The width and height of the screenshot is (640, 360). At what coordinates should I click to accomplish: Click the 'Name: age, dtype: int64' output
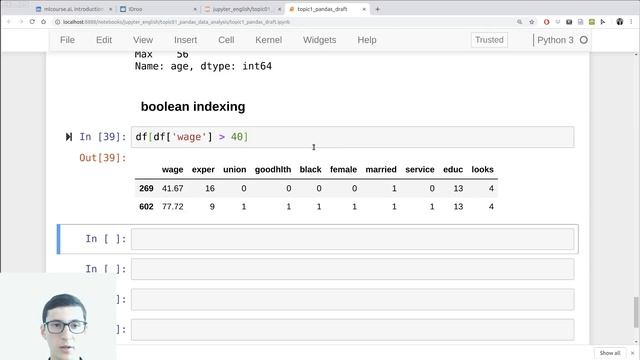click(x=203, y=66)
